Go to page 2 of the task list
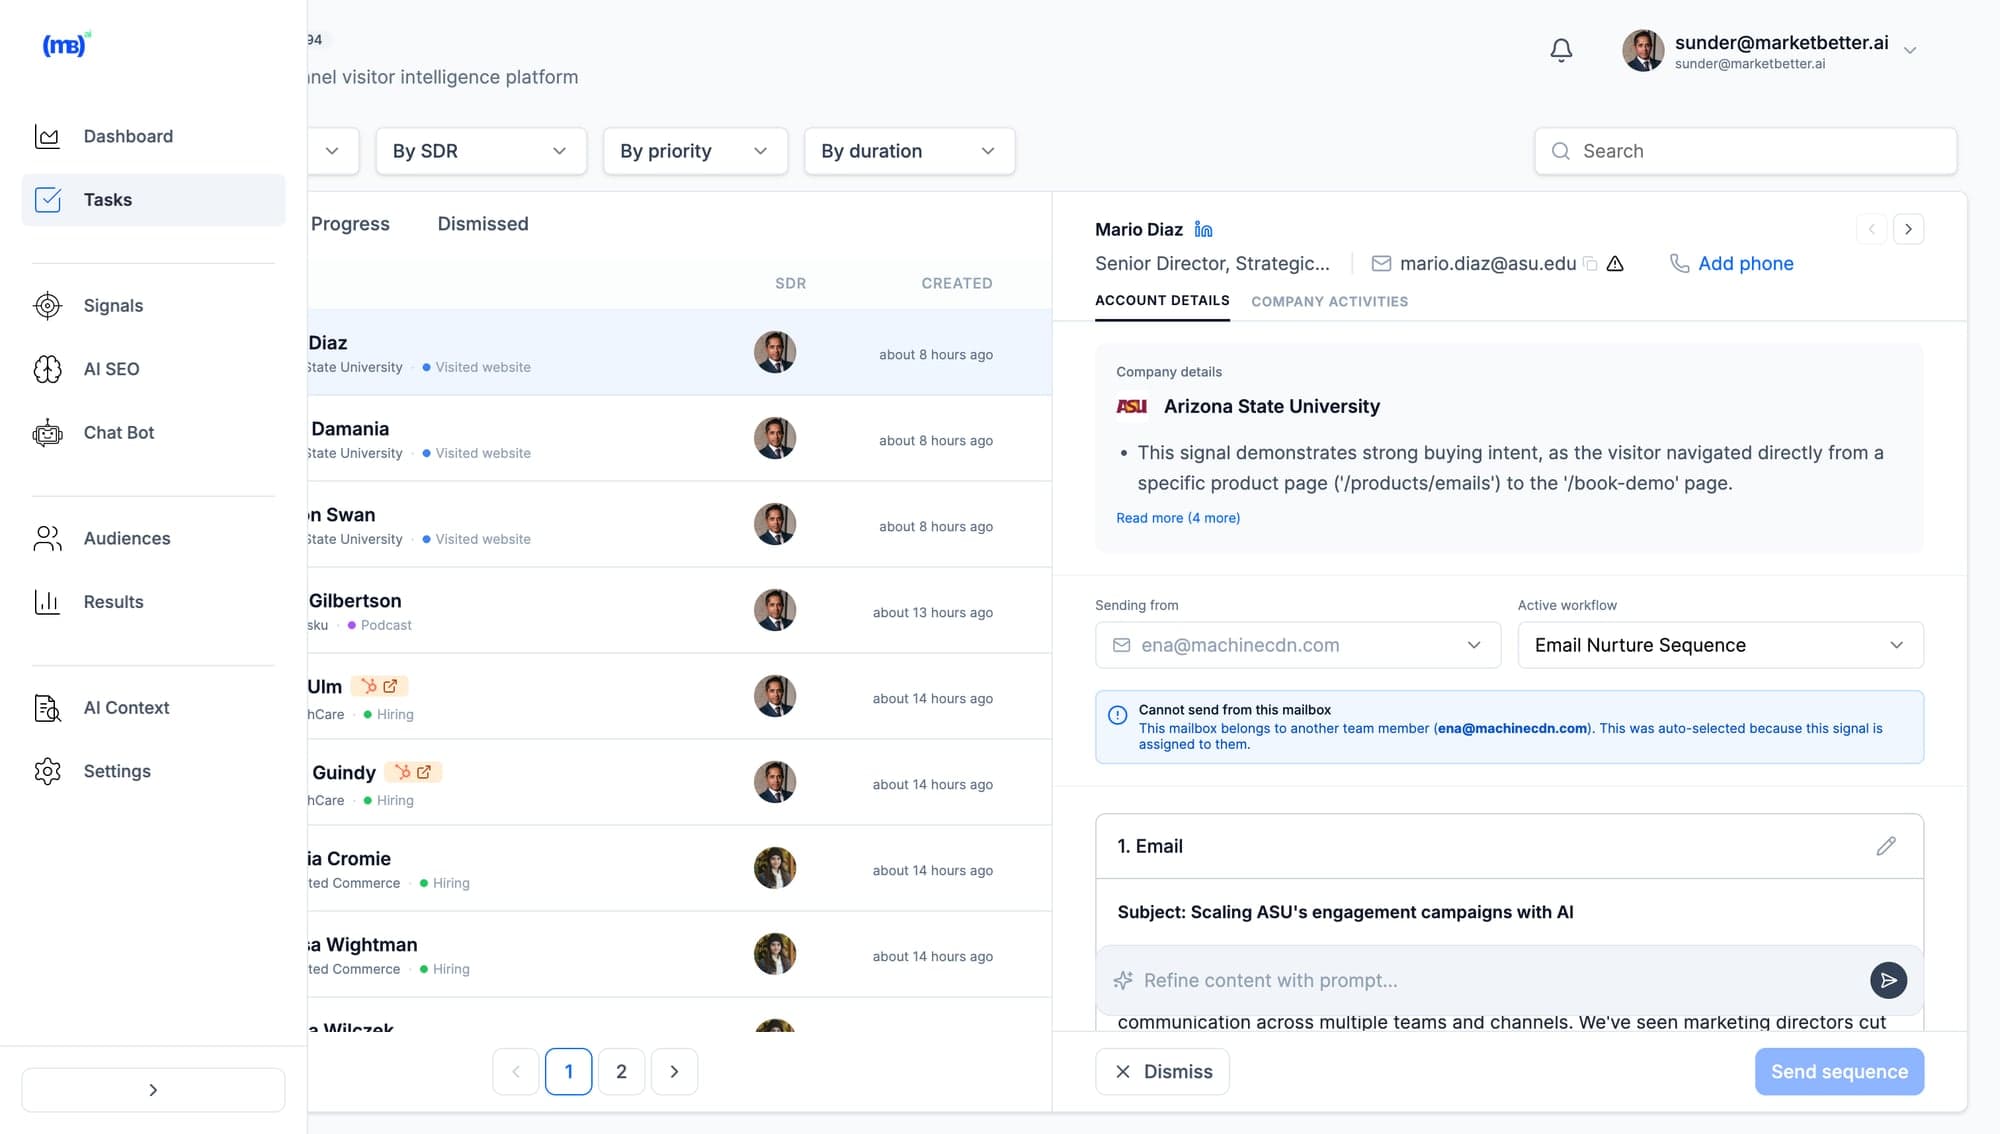Viewport: 2000px width, 1134px height. pyautogui.click(x=621, y=1071)
